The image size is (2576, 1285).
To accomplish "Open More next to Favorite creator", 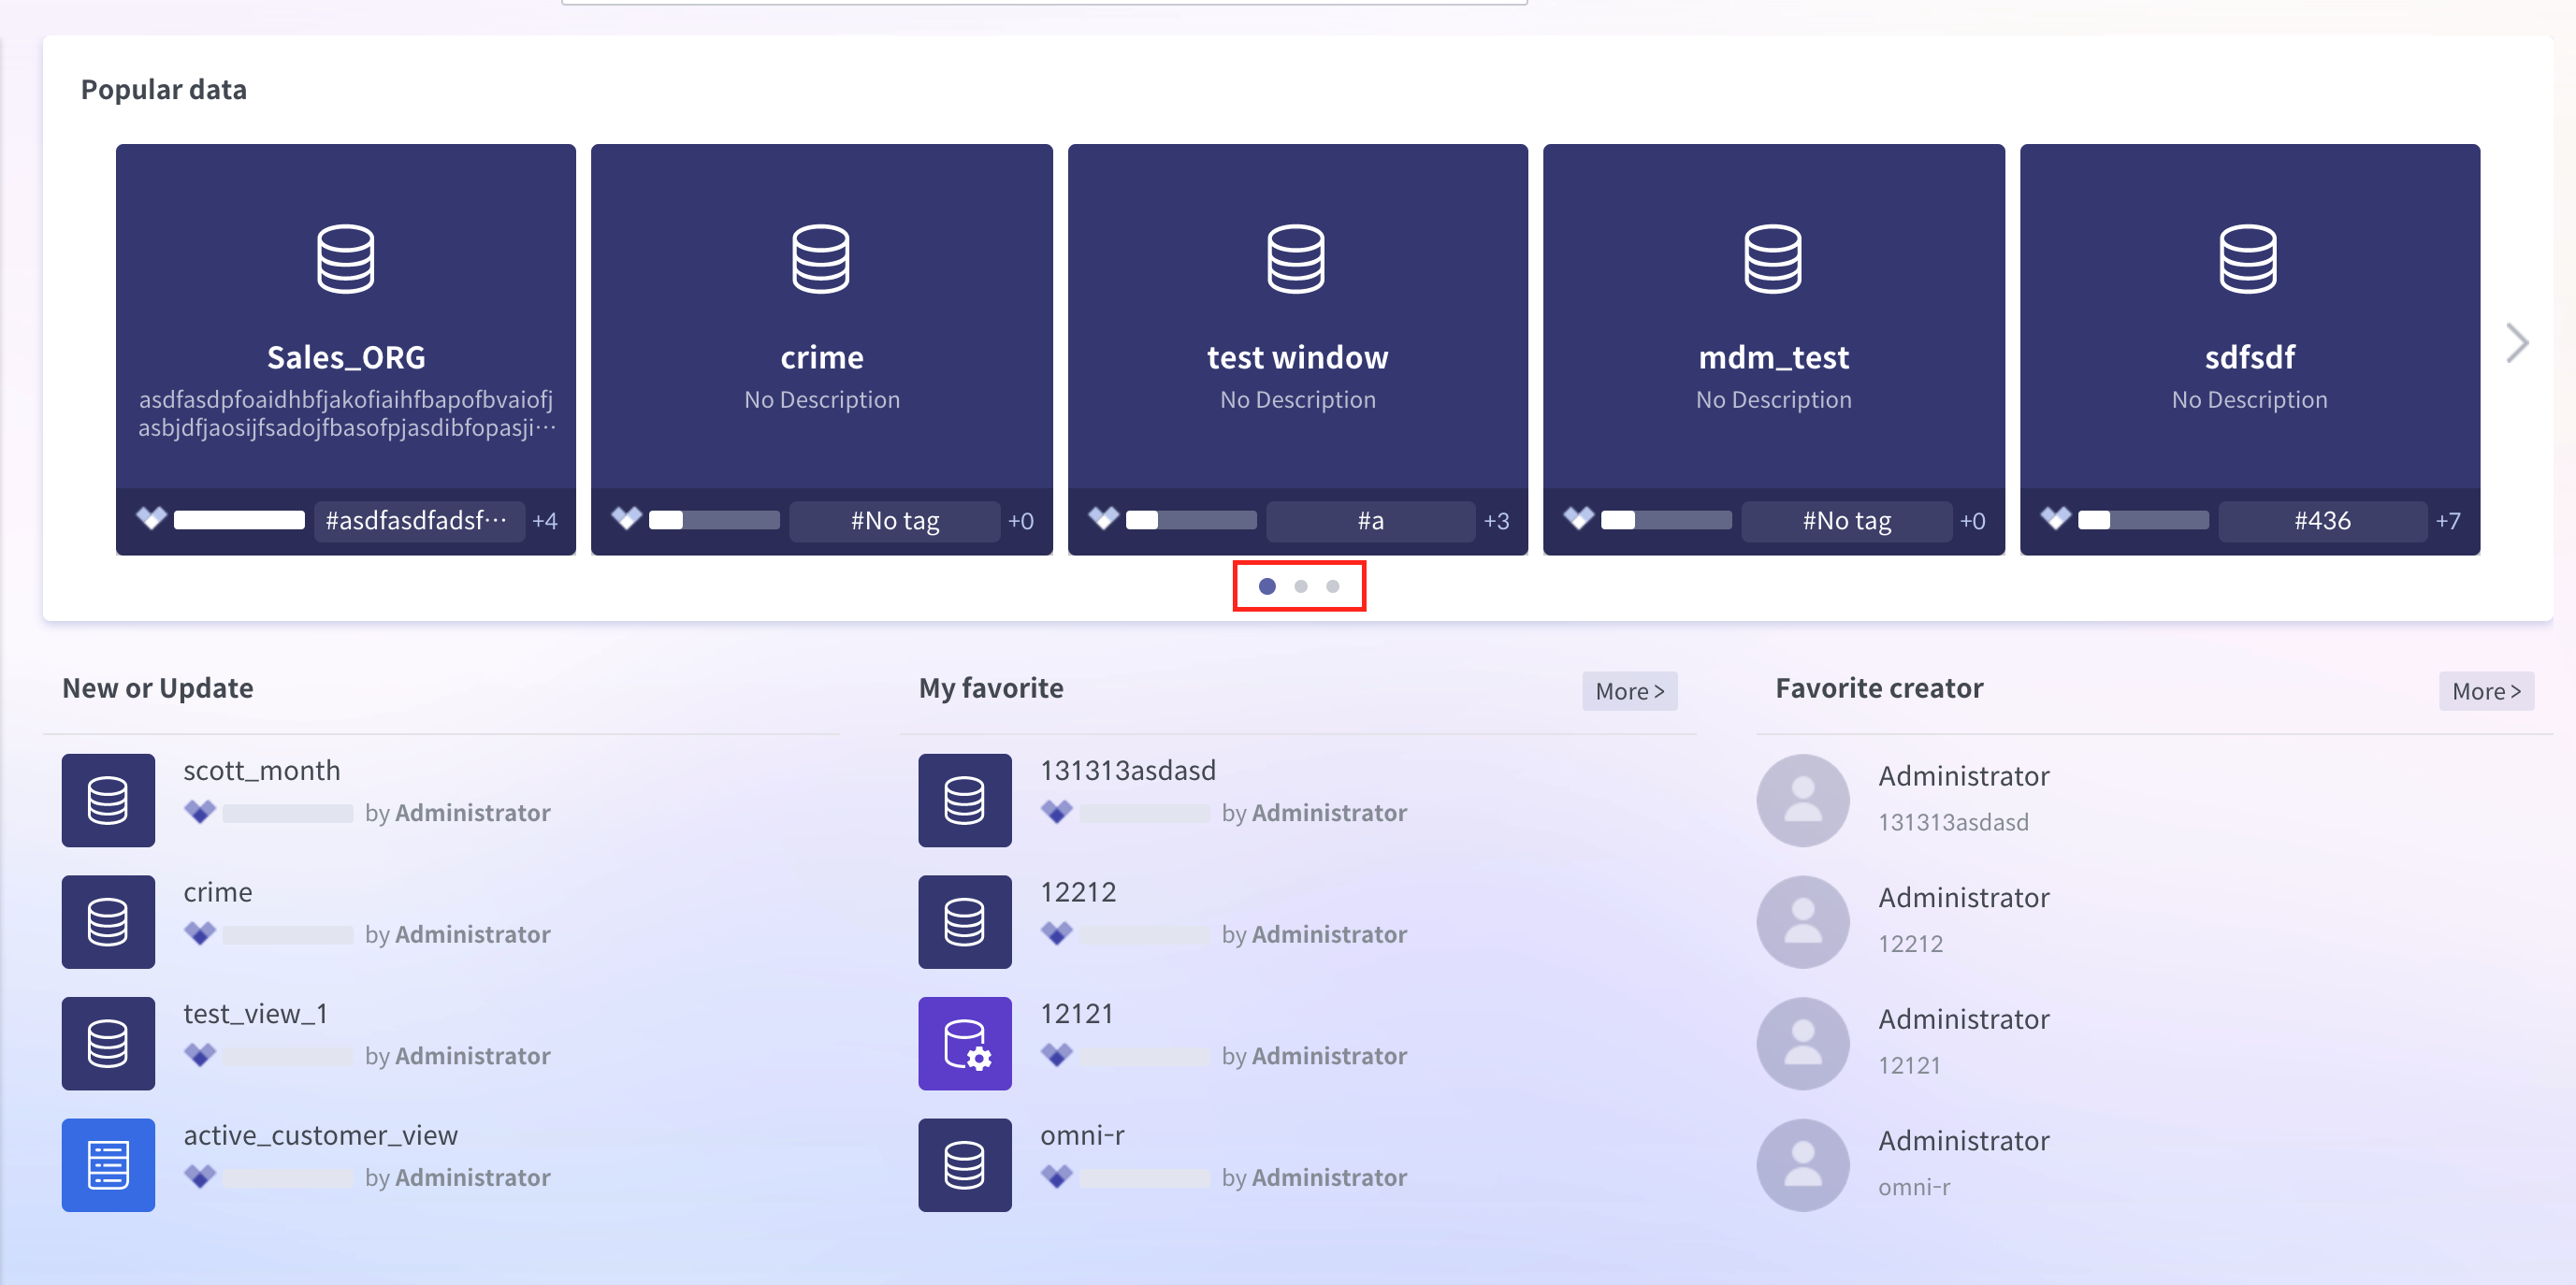I will 2486,690.
